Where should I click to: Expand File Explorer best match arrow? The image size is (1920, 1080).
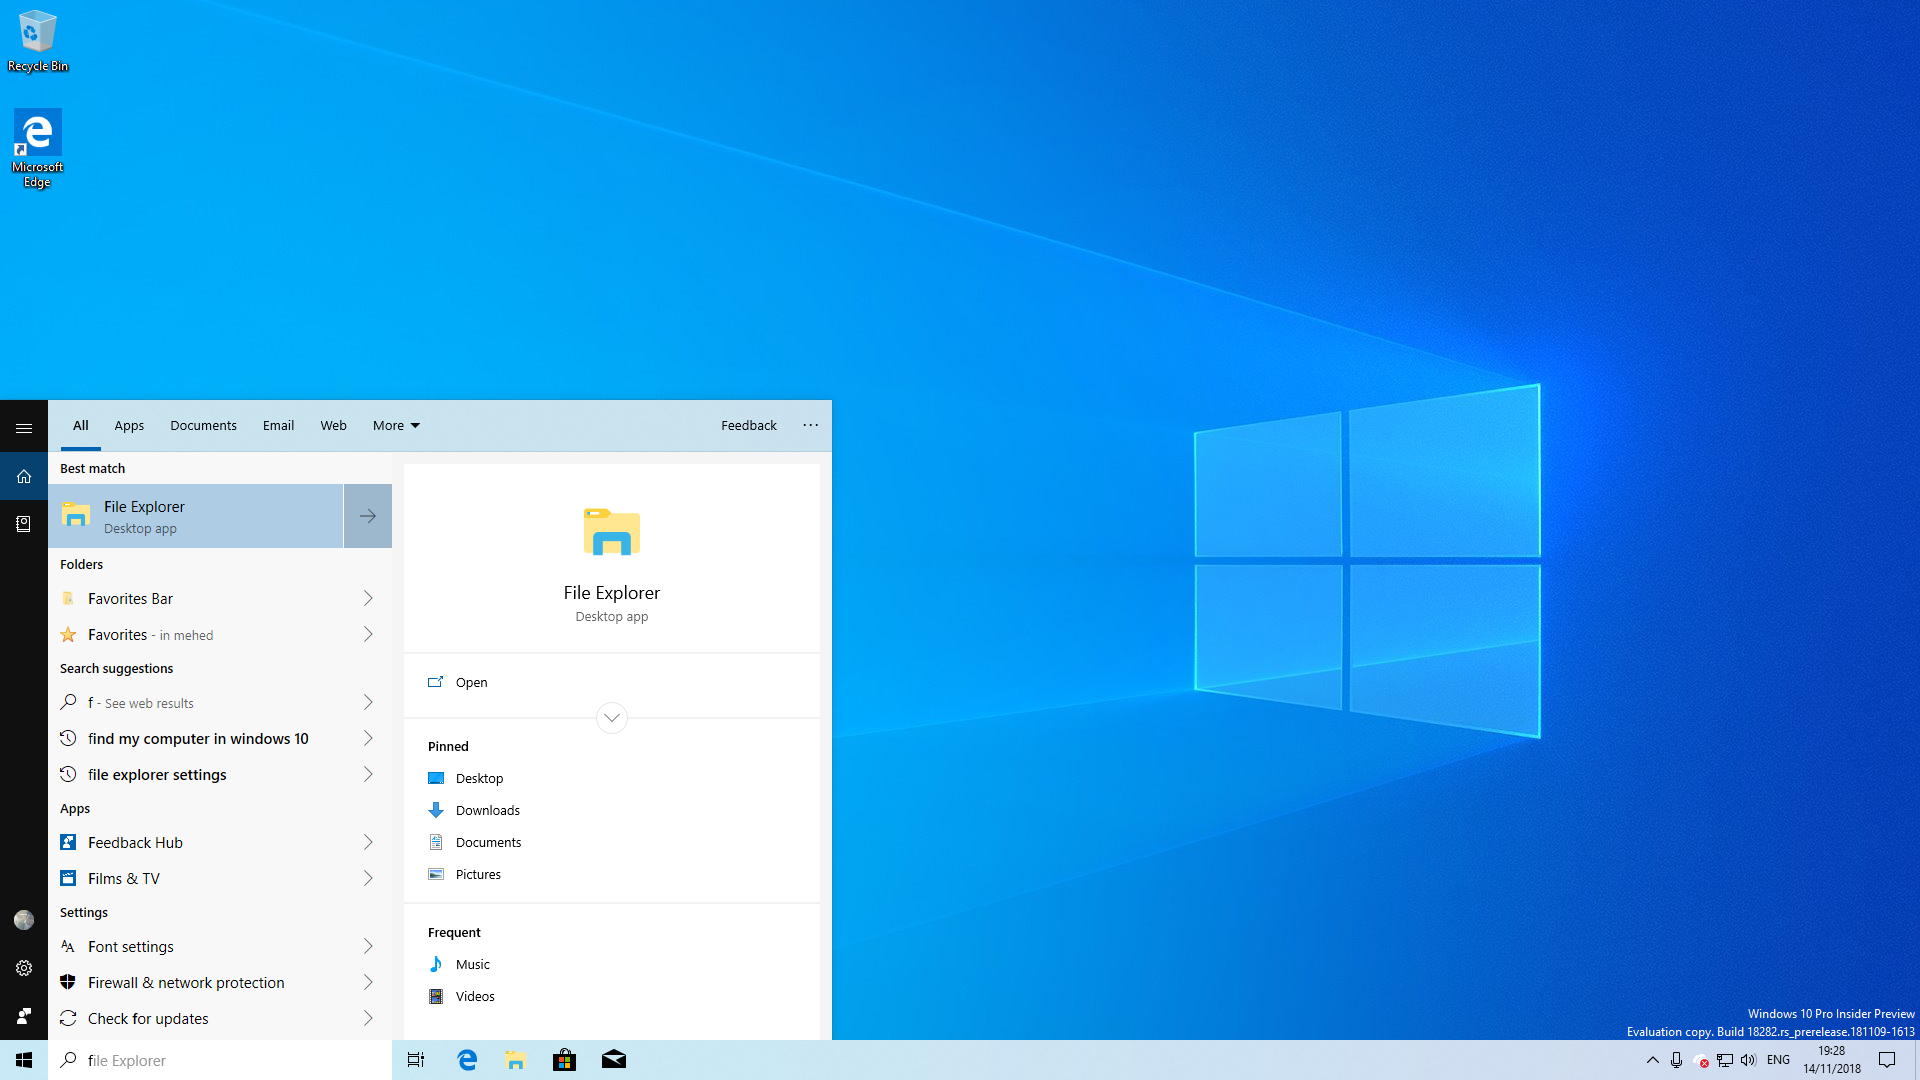tap(368, 516)
